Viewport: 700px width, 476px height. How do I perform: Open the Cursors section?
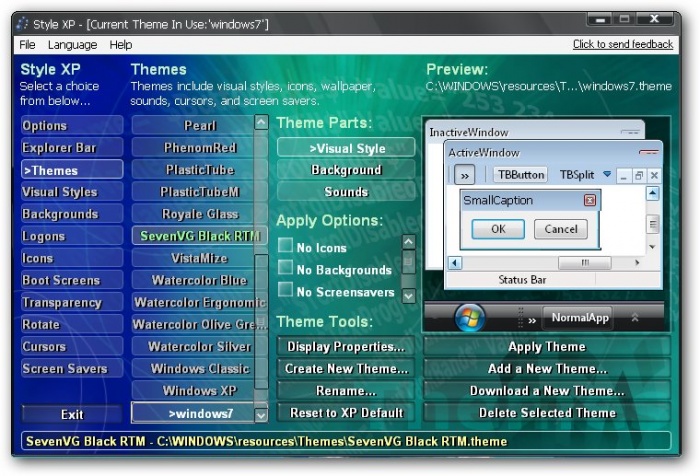[x=72, y=347]
